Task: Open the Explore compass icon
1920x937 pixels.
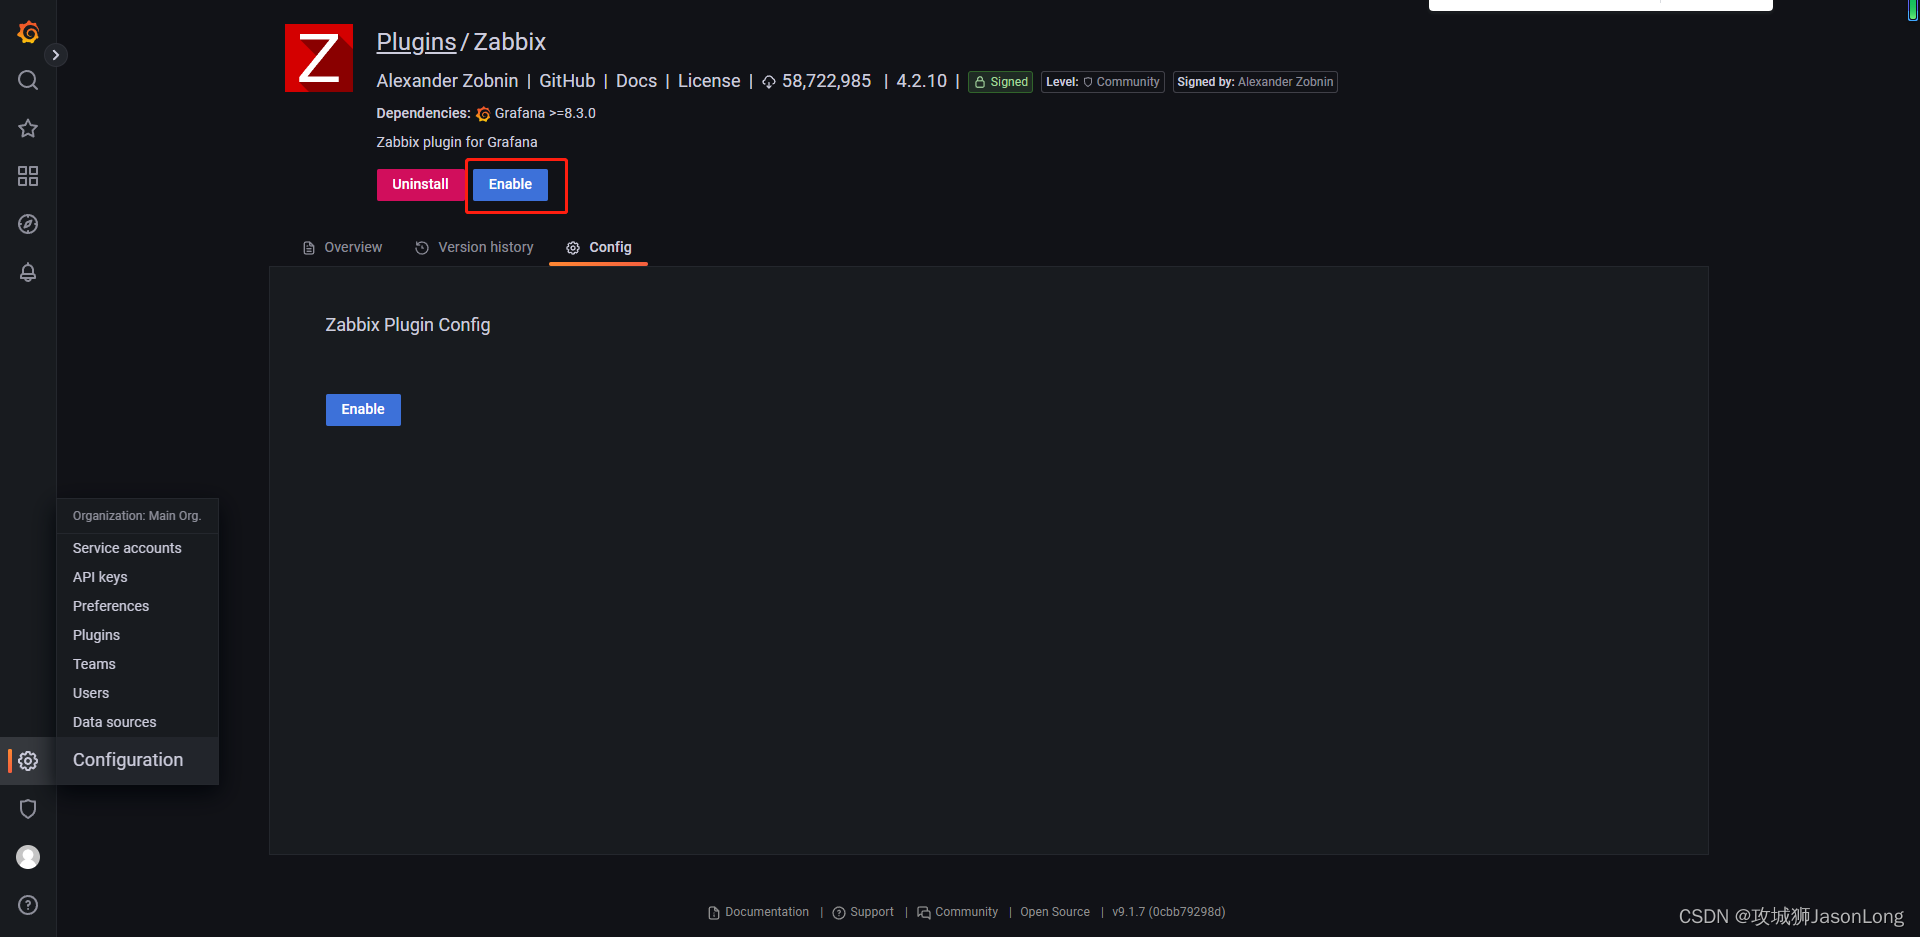Action: pos(28,224)
